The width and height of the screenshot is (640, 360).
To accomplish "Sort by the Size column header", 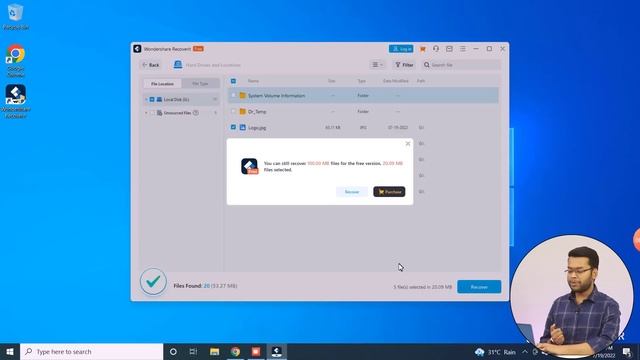I will 331,81.
